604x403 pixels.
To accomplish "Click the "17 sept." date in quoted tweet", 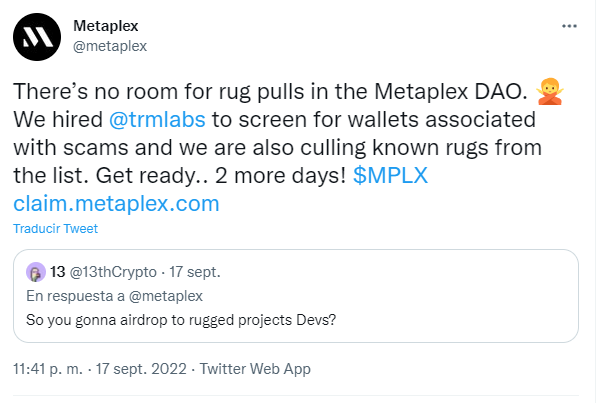I will (193, 273).
